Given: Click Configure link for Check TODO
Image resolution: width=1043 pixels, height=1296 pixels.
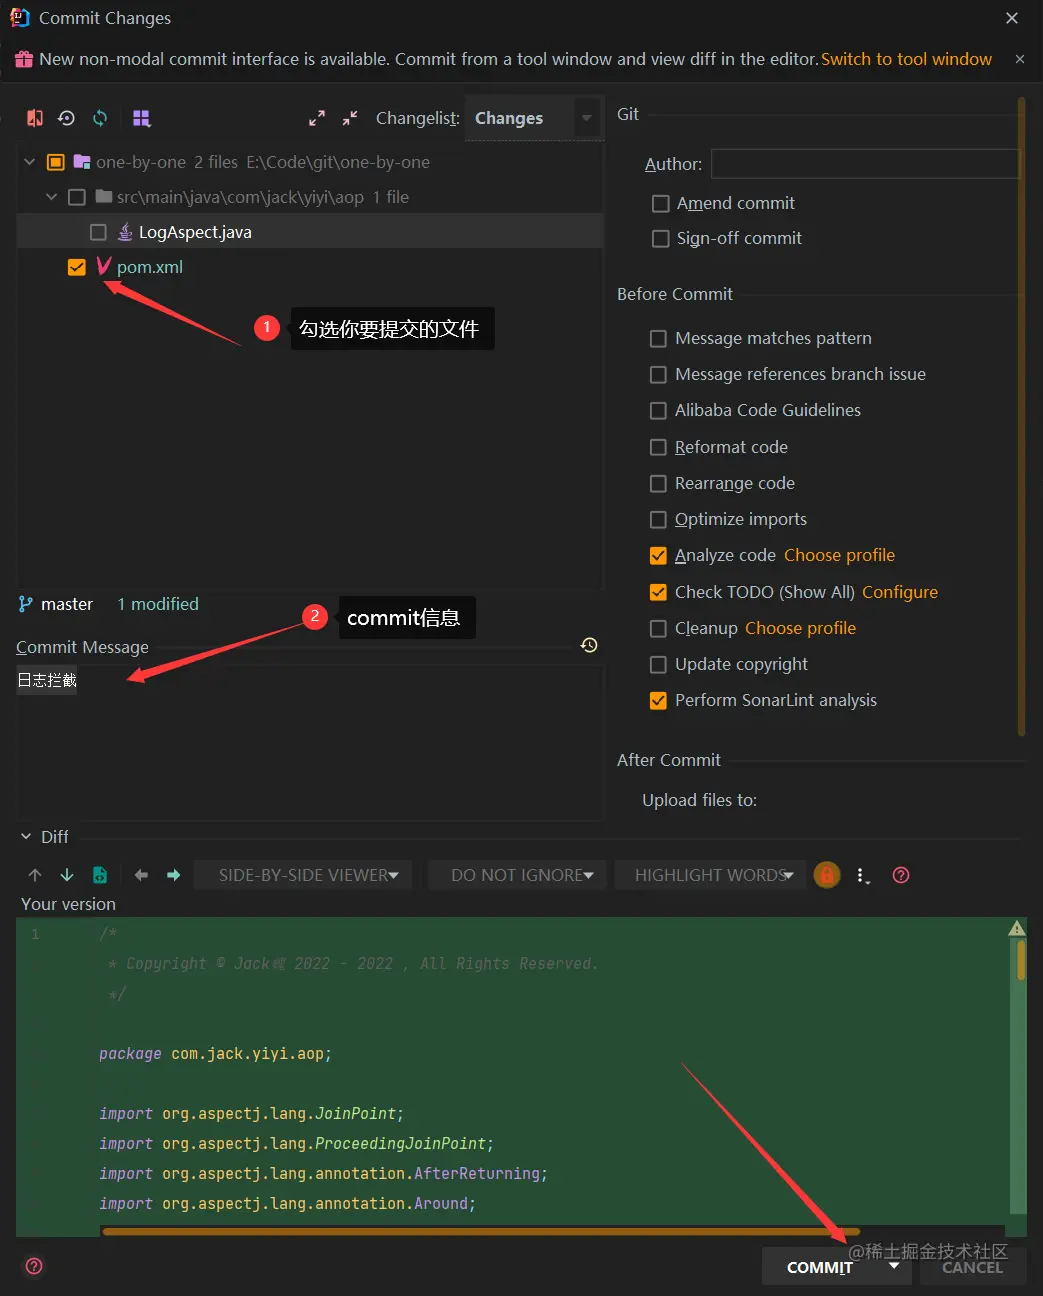Looking at the screenshot, I should pyautogui.click(x=900, y=592).
